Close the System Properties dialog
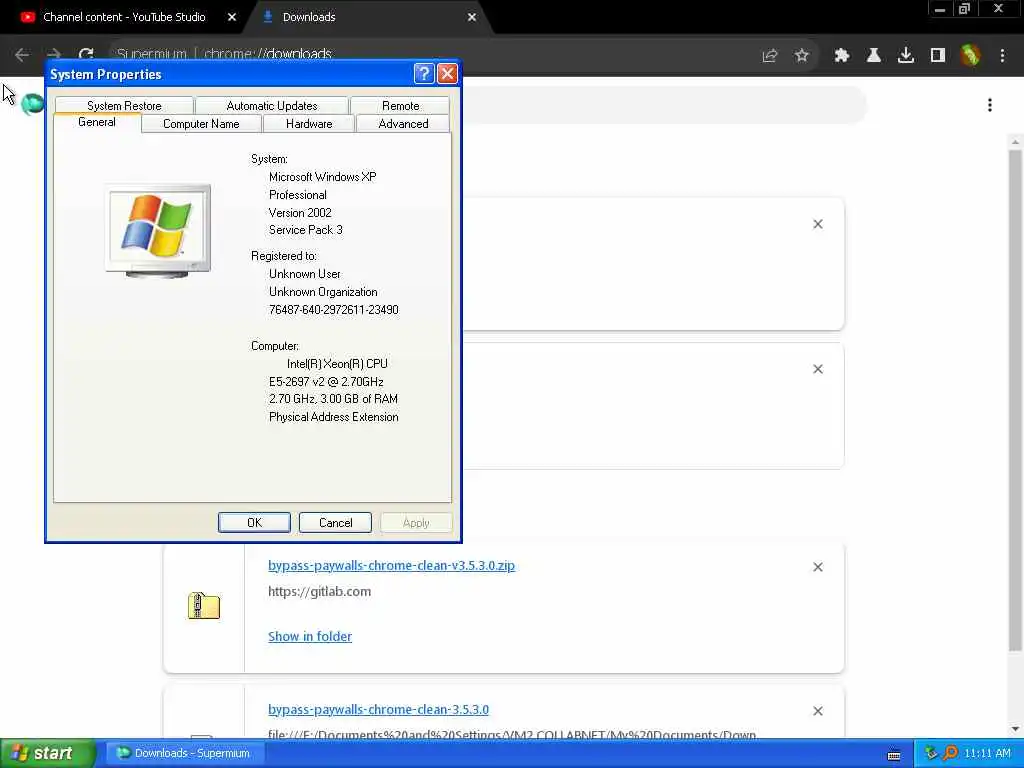The height and width of the screenshot is (768, 1024). 447,73
